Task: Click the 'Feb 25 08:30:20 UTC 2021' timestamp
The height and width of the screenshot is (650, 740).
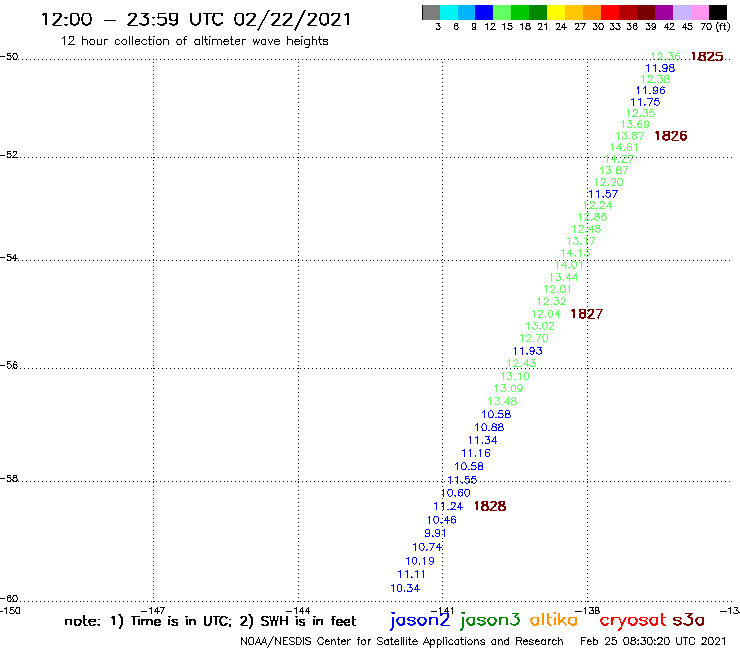Action: 653,641
